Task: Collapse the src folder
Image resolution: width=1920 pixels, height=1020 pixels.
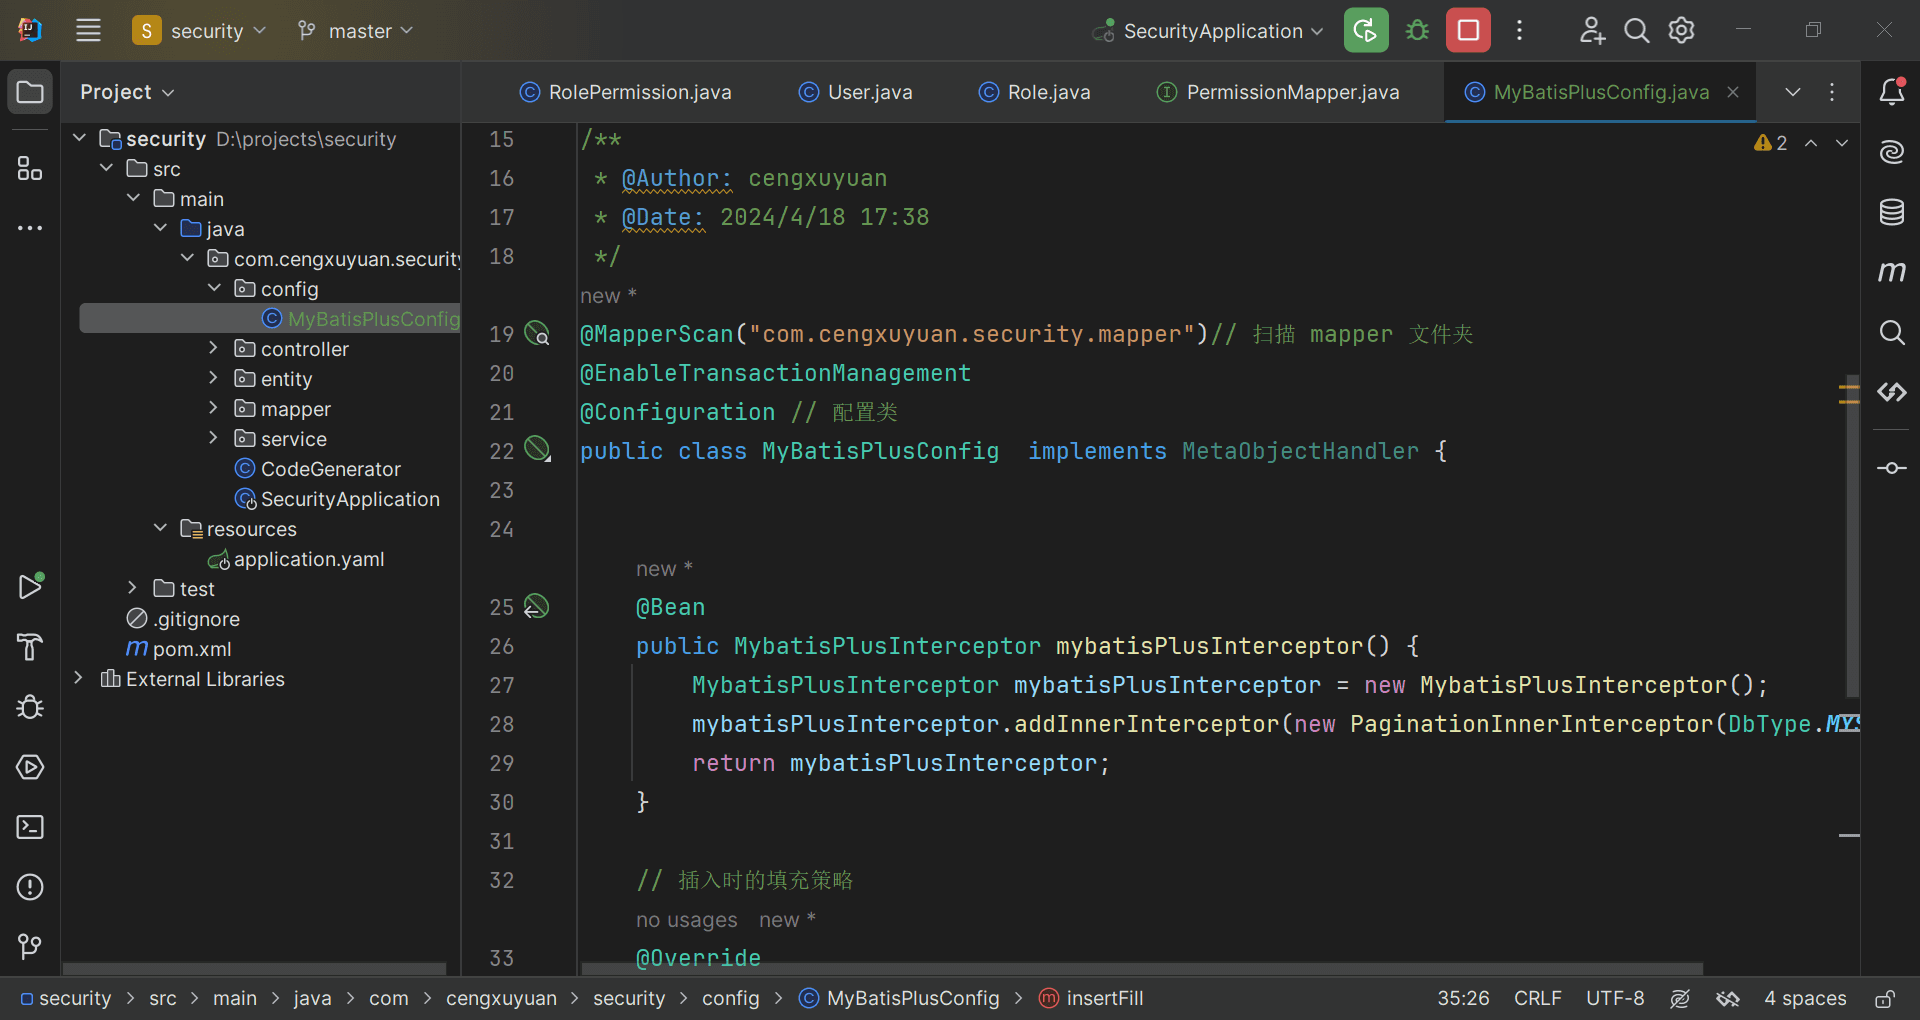Action: coord(107,168)
